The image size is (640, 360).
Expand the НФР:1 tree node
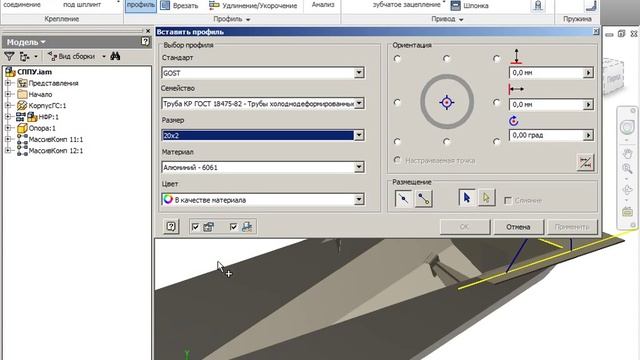(x=8, y=117)
